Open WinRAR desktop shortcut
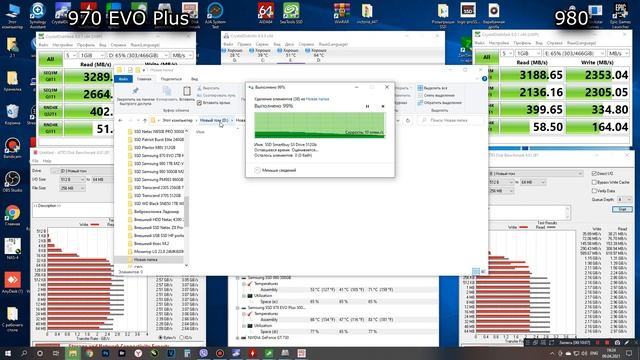This screenshot has width=640, height=360. pos(342,13)
